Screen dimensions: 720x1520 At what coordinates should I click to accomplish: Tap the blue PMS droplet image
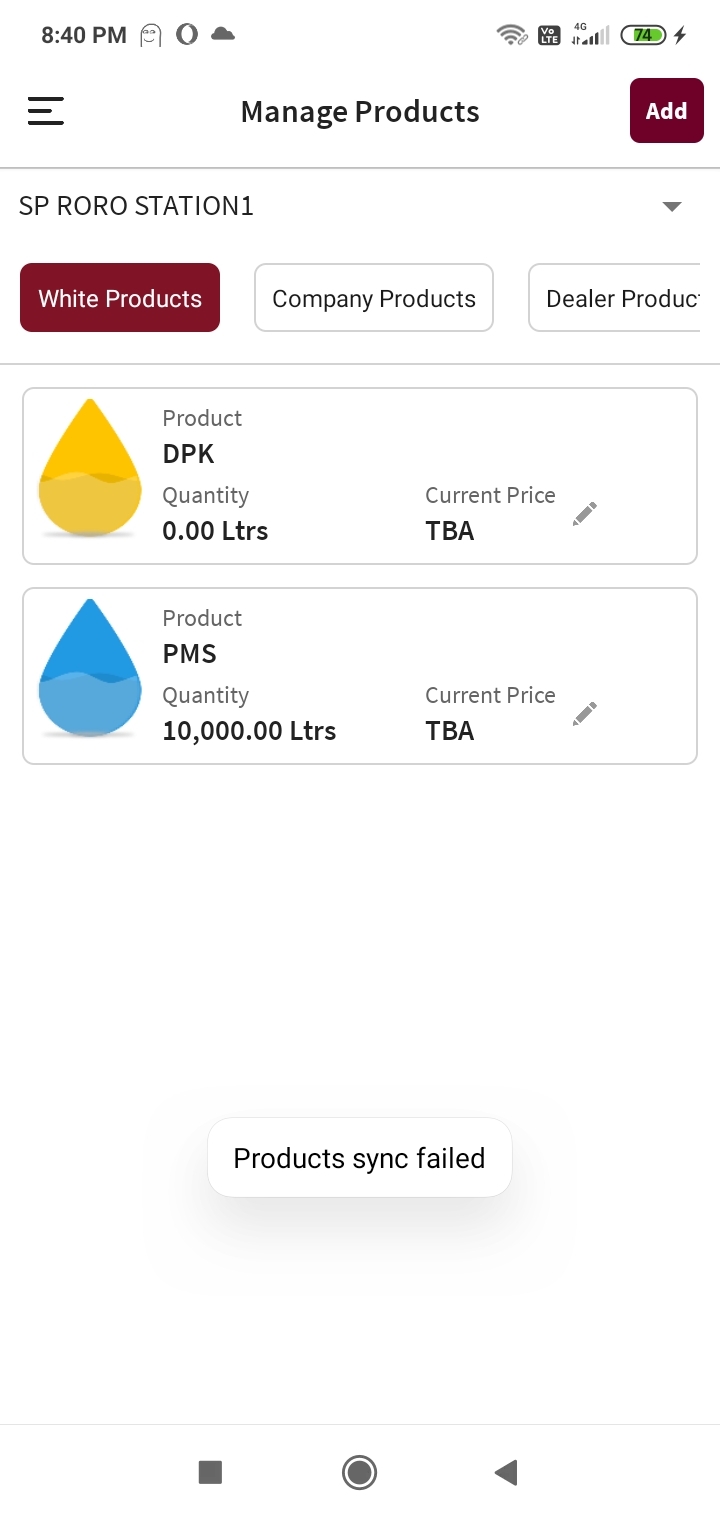(x=90, y=668)
